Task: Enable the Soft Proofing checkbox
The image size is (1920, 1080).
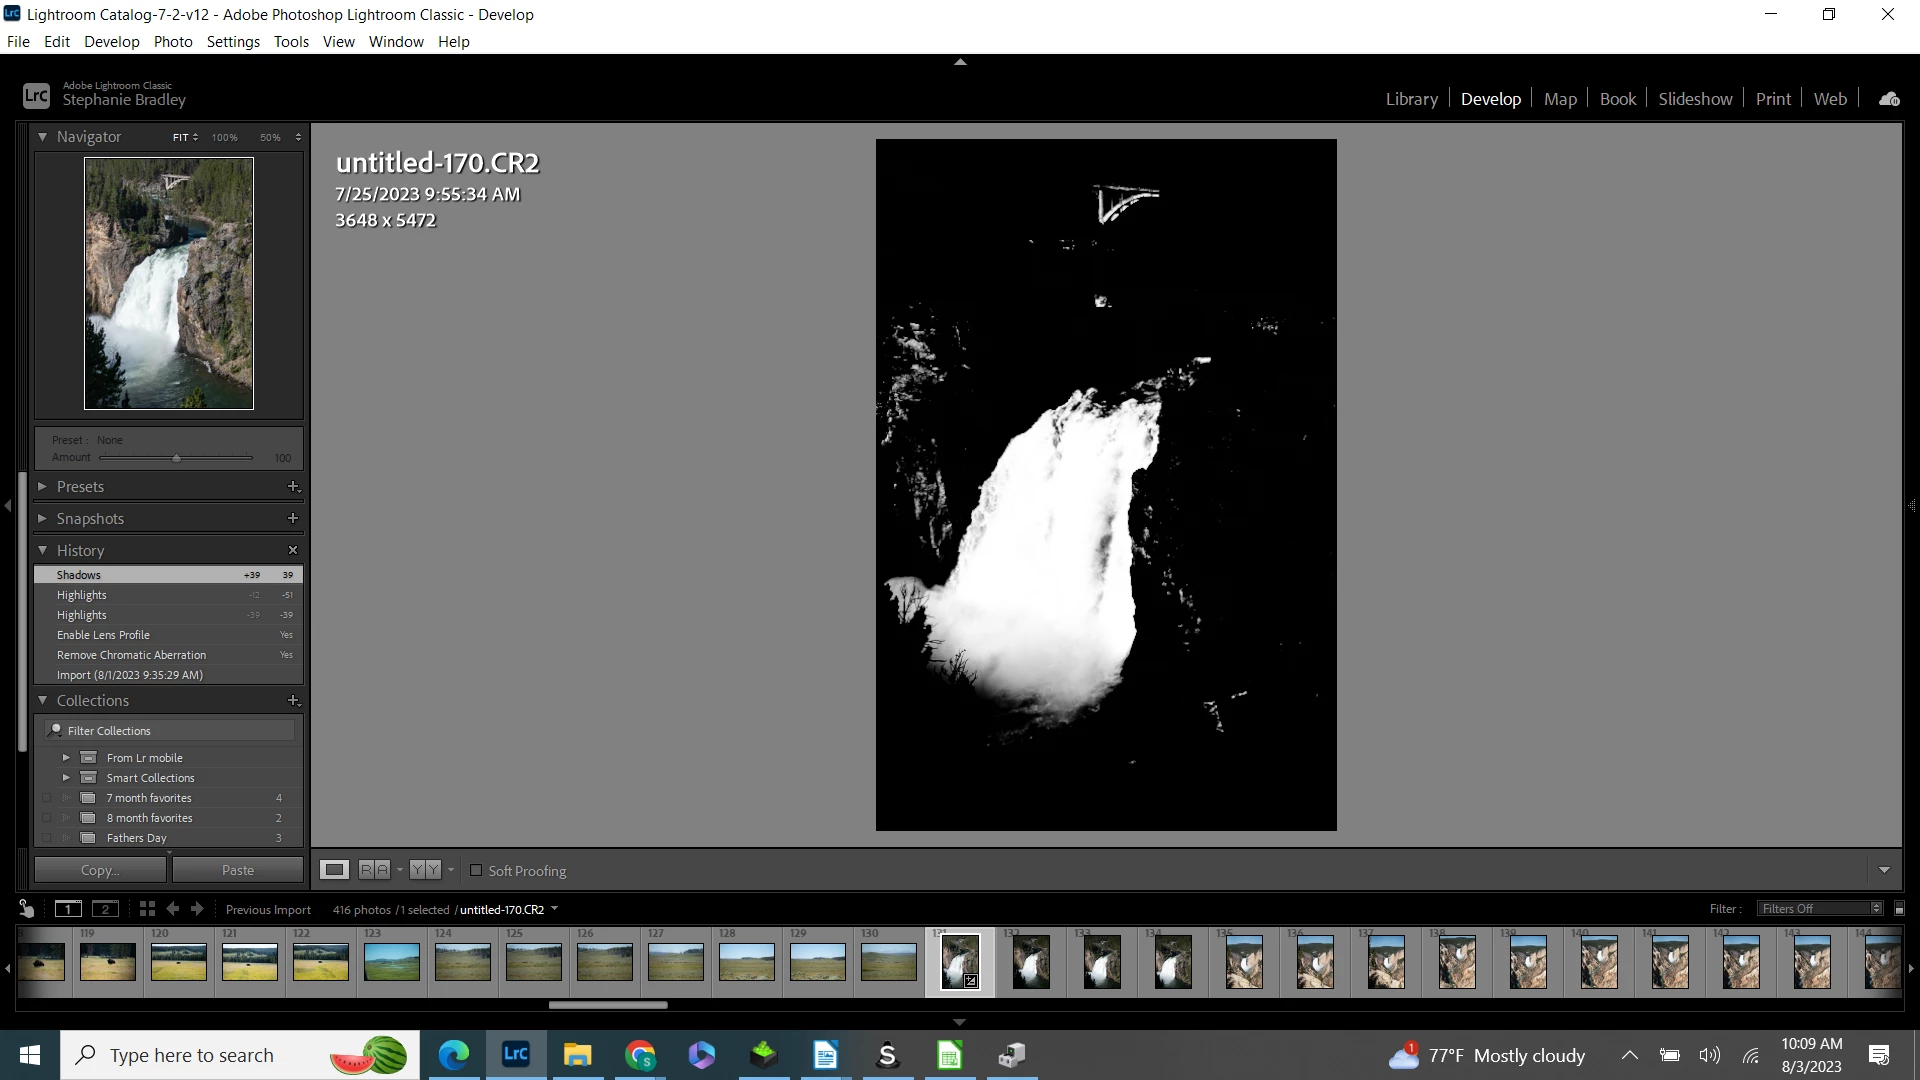Action: click(x=476, y=870)
